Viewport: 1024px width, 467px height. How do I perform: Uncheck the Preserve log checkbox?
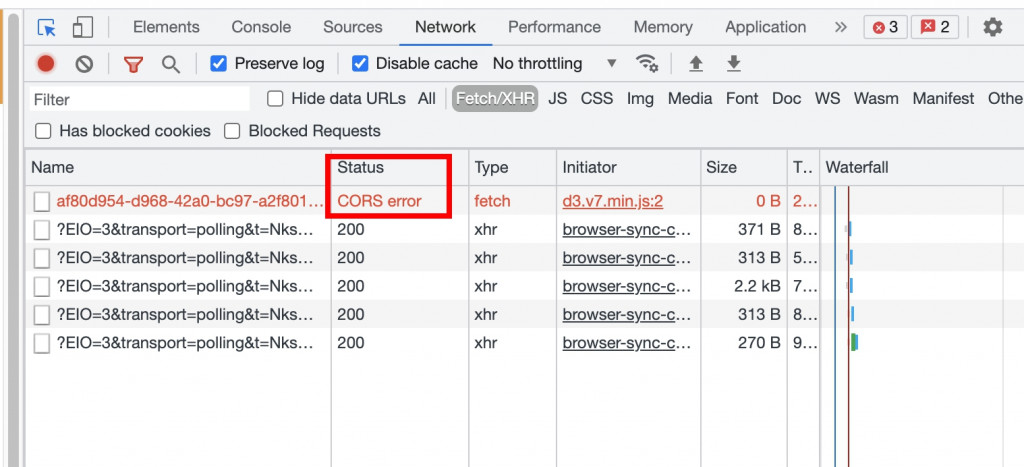pos(219,64)
